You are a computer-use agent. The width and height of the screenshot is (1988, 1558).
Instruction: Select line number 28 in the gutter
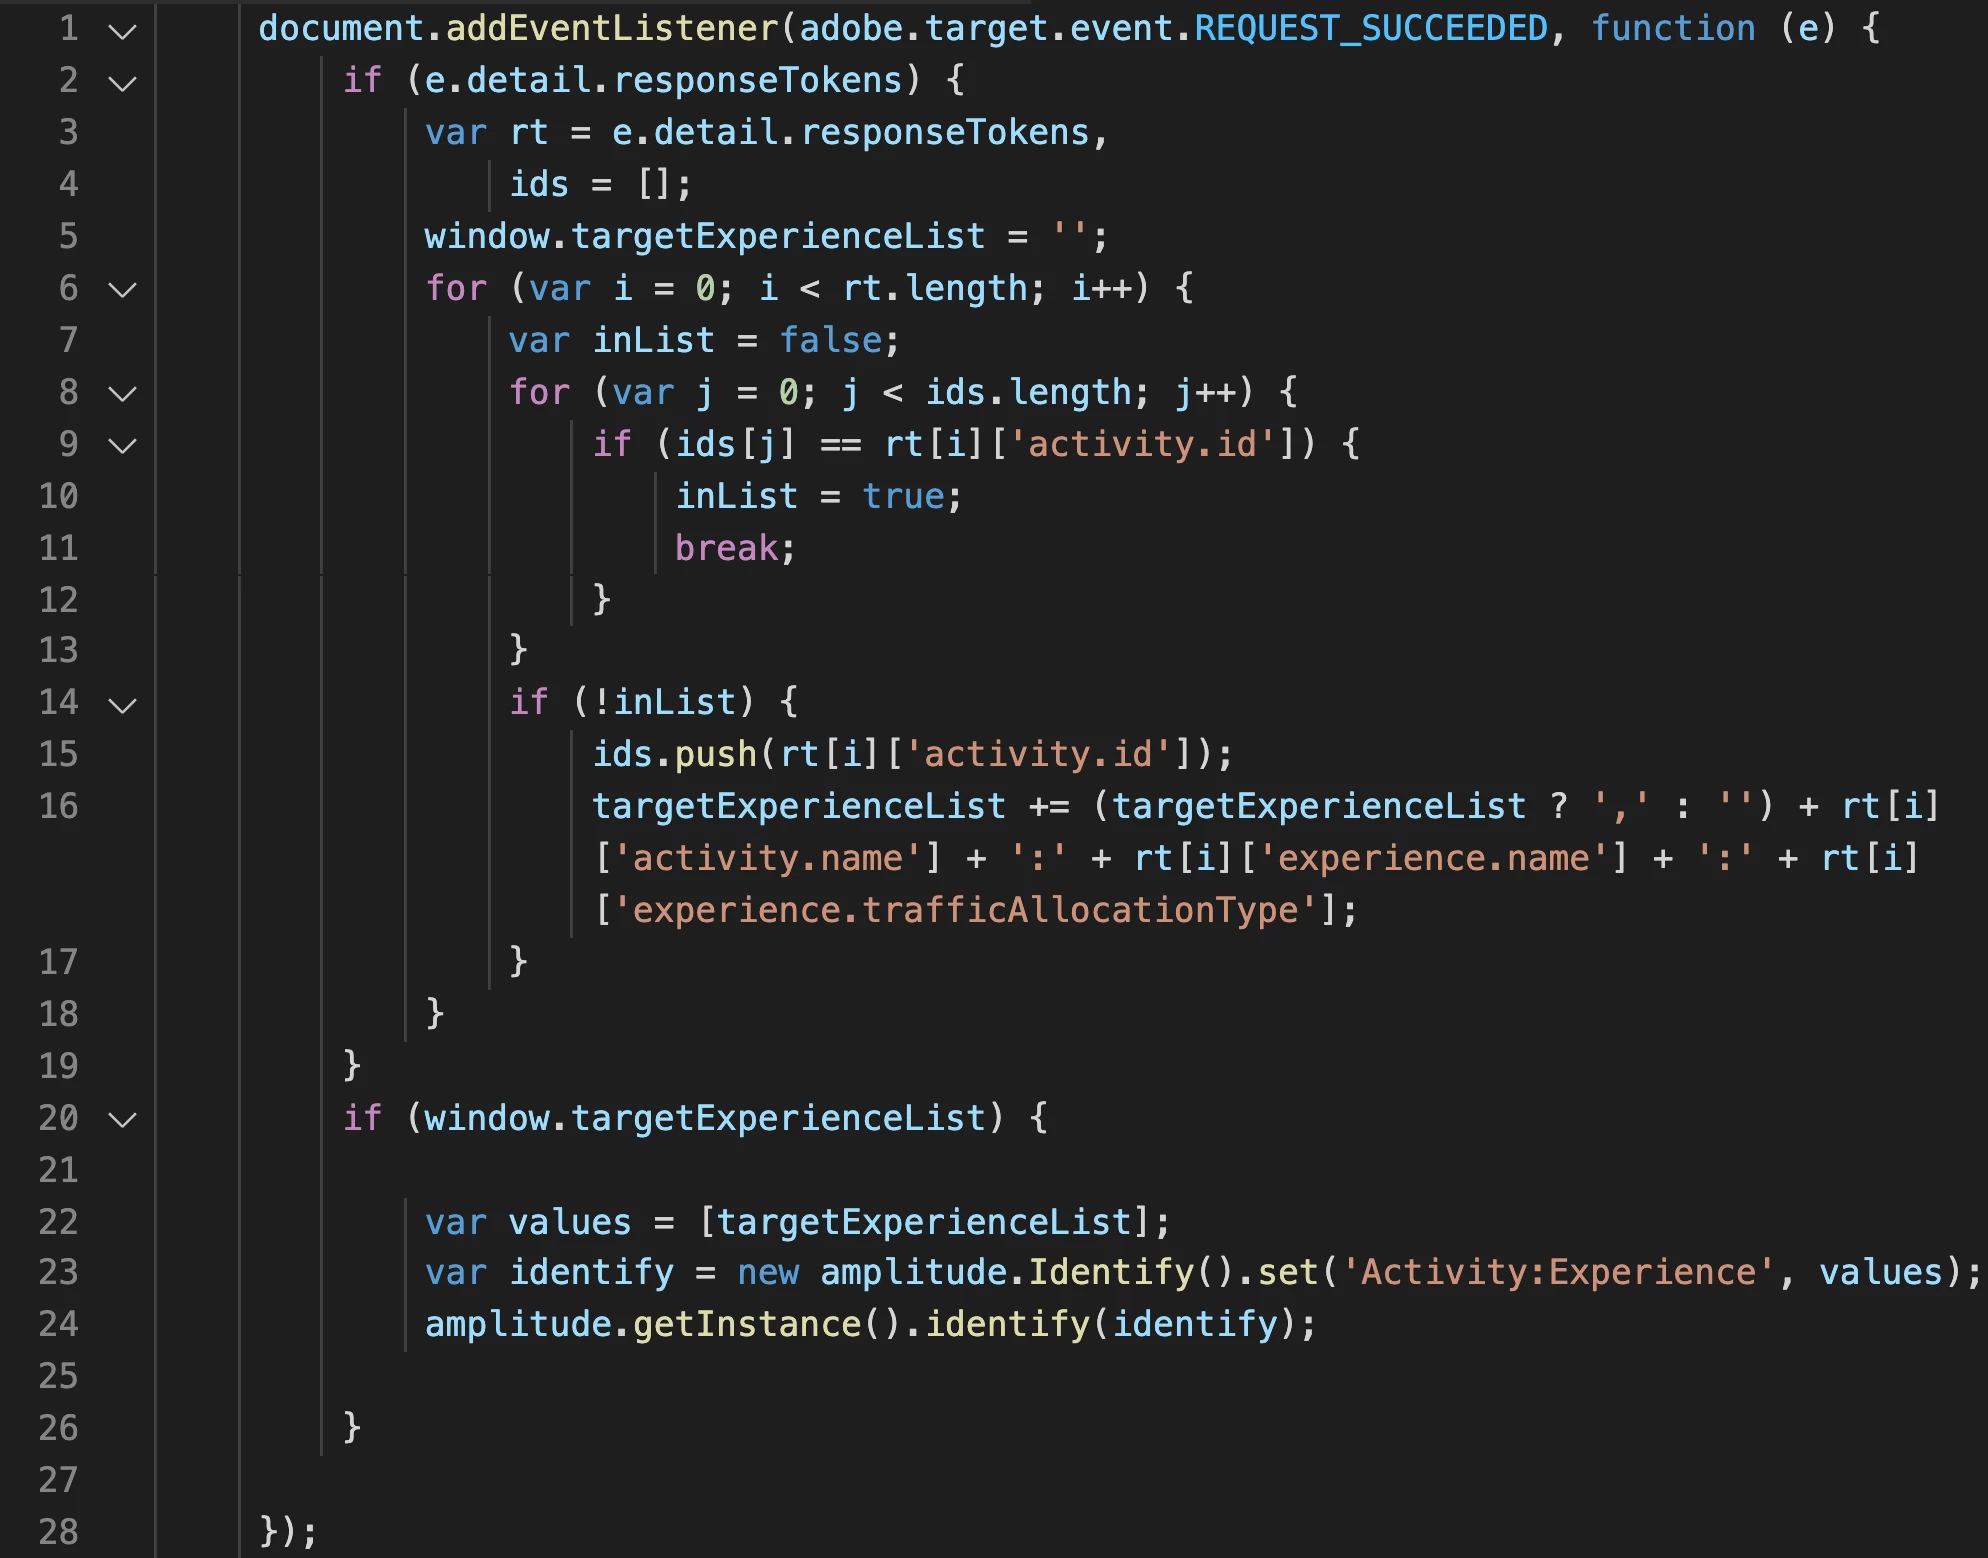point(59,1532)
